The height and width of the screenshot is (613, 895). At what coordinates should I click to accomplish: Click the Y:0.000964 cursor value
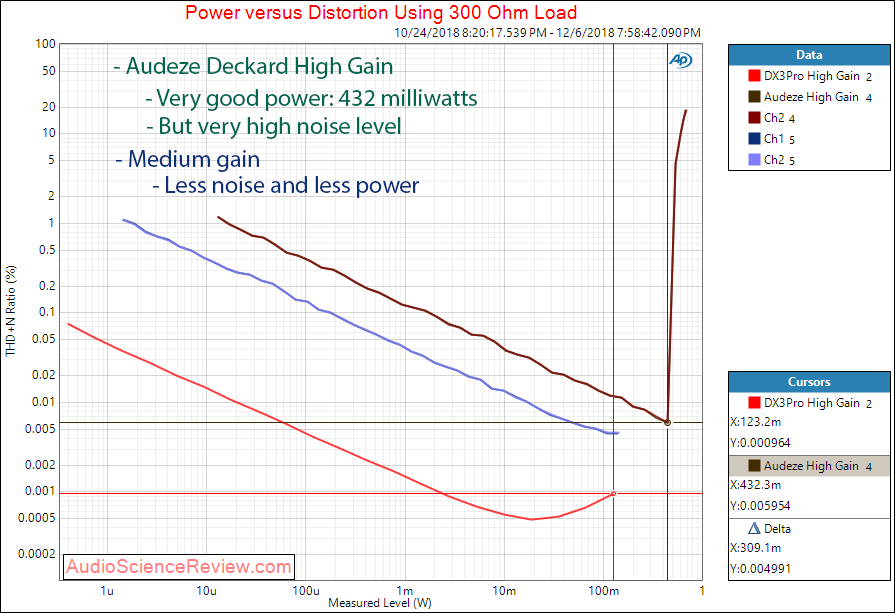[760, 443]
